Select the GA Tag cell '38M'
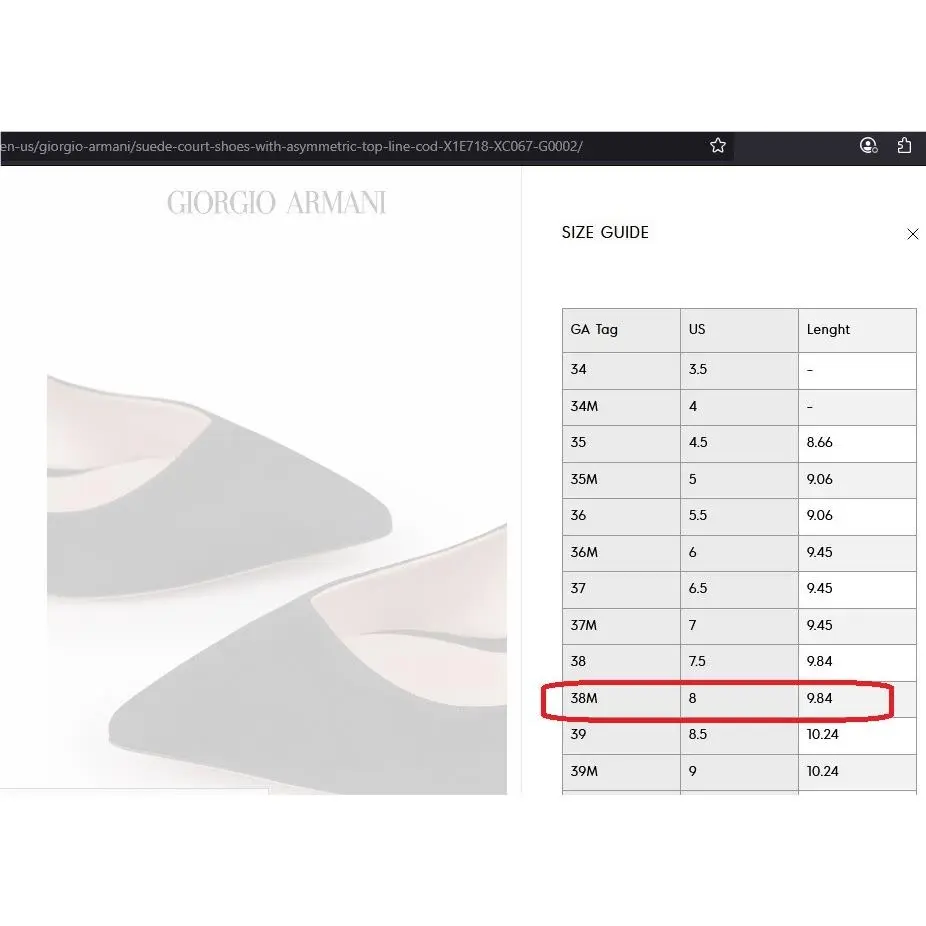The width and height of the screenshot is (926, 926). (621, 699)
